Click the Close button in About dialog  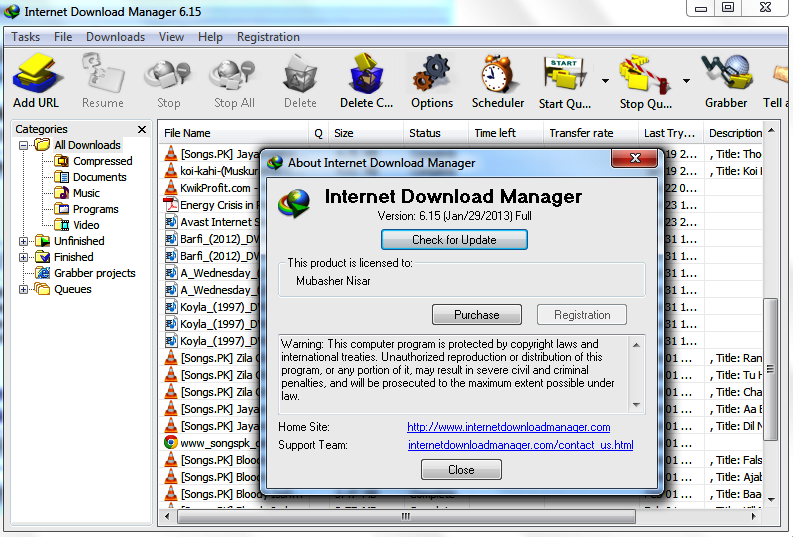461,470
